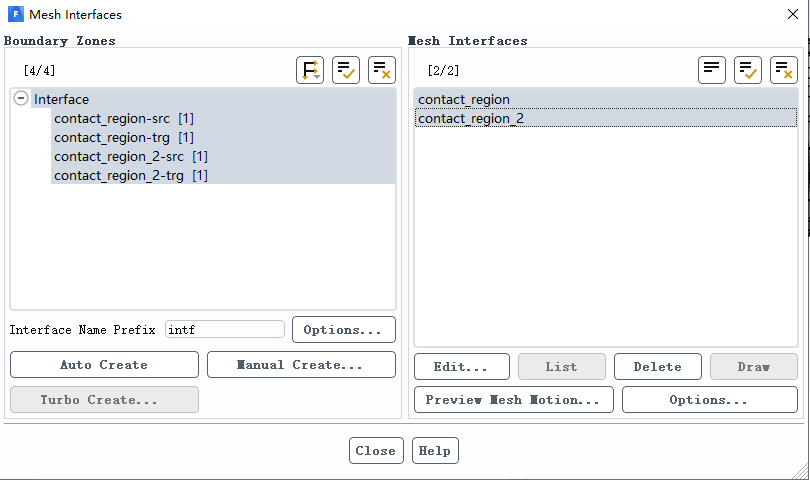Screen dimensions: 810x480
Task: Click the Mesh Interfaces list toggle icon
Action: pos(712,70)
